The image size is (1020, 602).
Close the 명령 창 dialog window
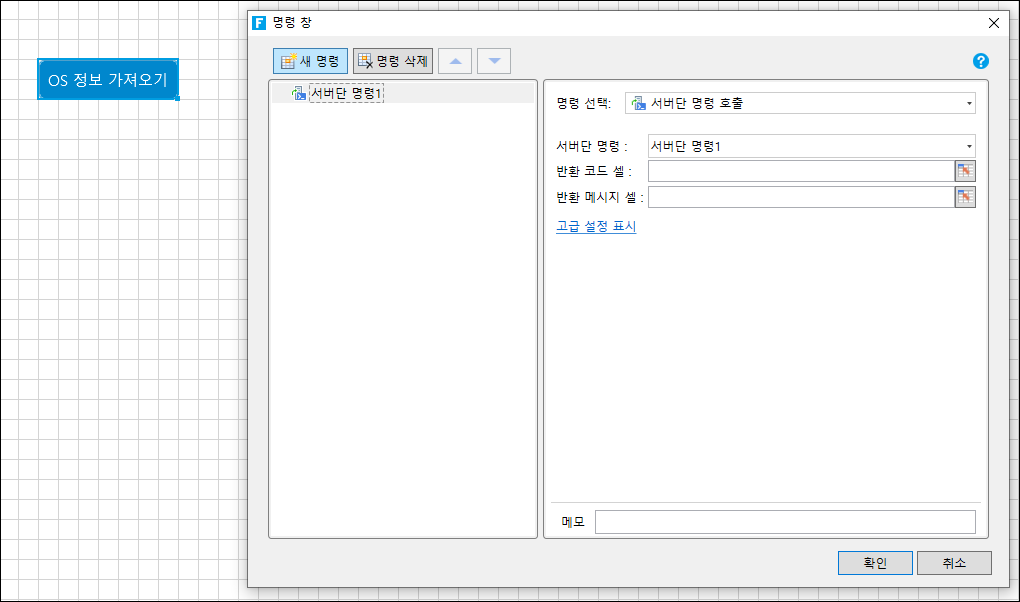pyautogui.click(x=993, y=22)
